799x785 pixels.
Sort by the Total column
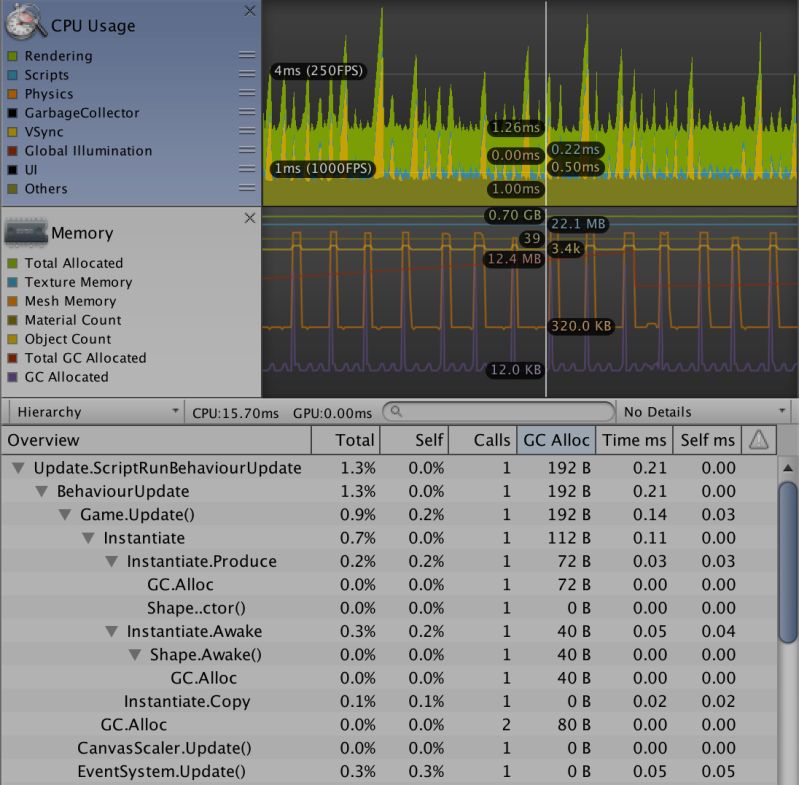[x=346, y=440]
